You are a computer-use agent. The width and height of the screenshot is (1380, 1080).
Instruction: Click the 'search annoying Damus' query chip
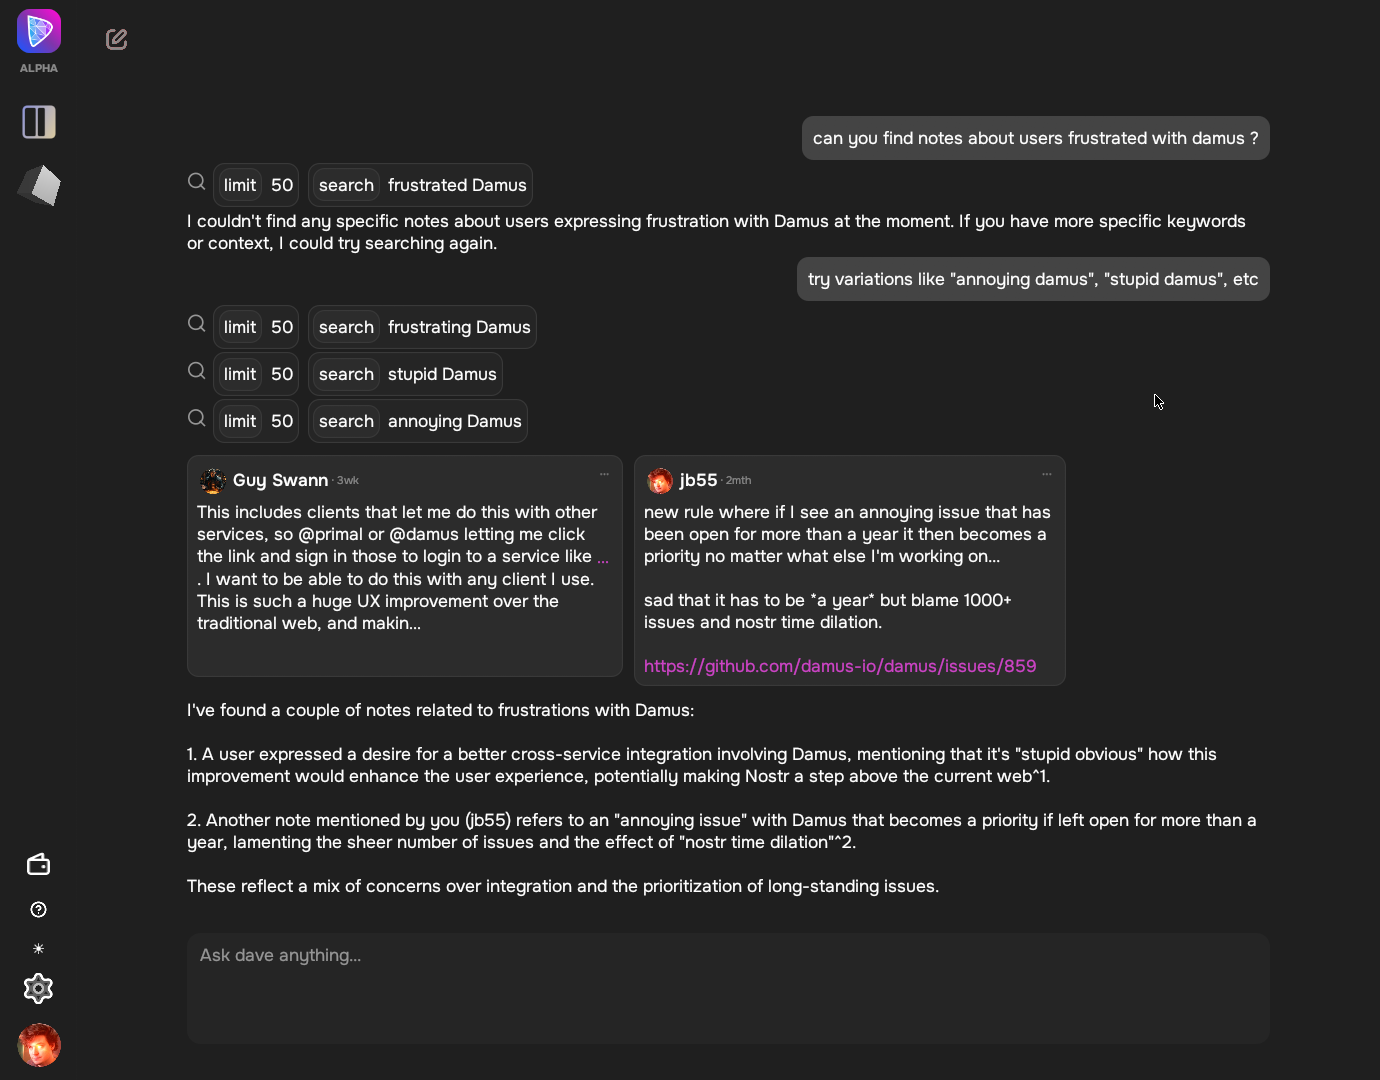(x=418, y=421)
